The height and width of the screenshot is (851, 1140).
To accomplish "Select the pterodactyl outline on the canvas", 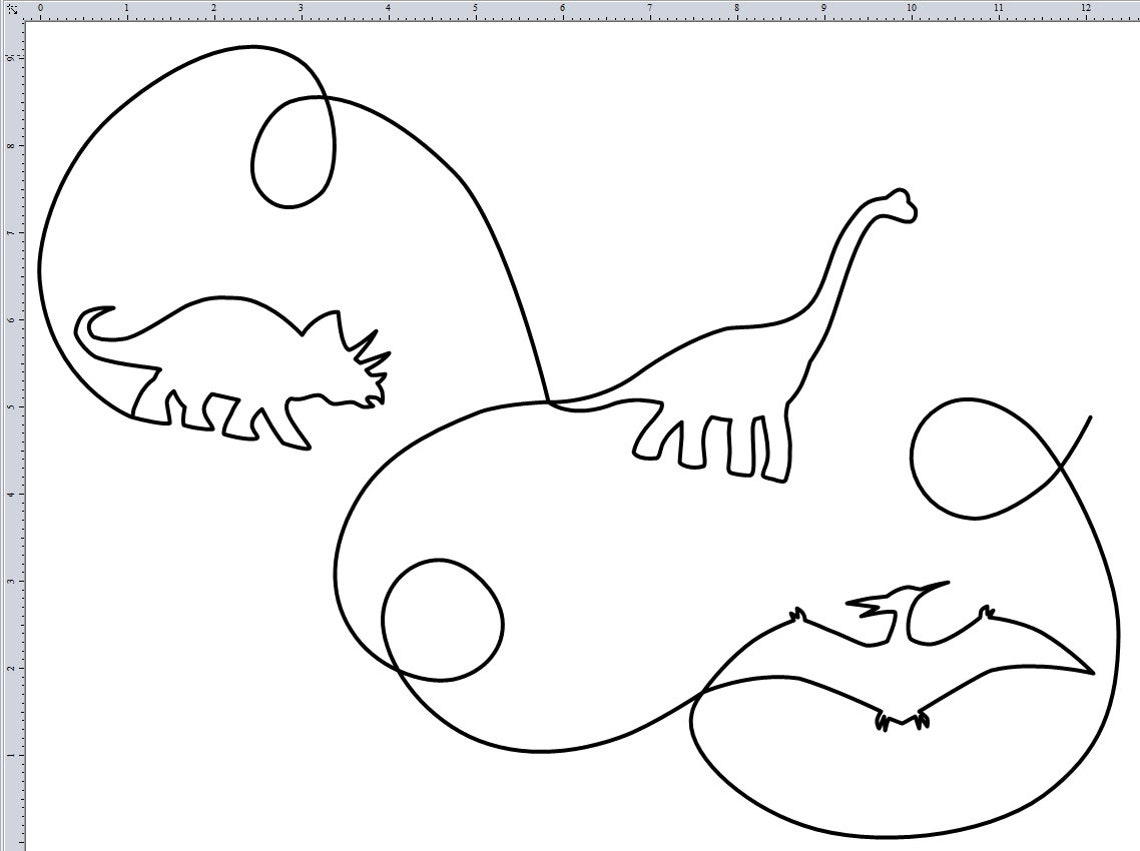I will (x=896, y=655).
